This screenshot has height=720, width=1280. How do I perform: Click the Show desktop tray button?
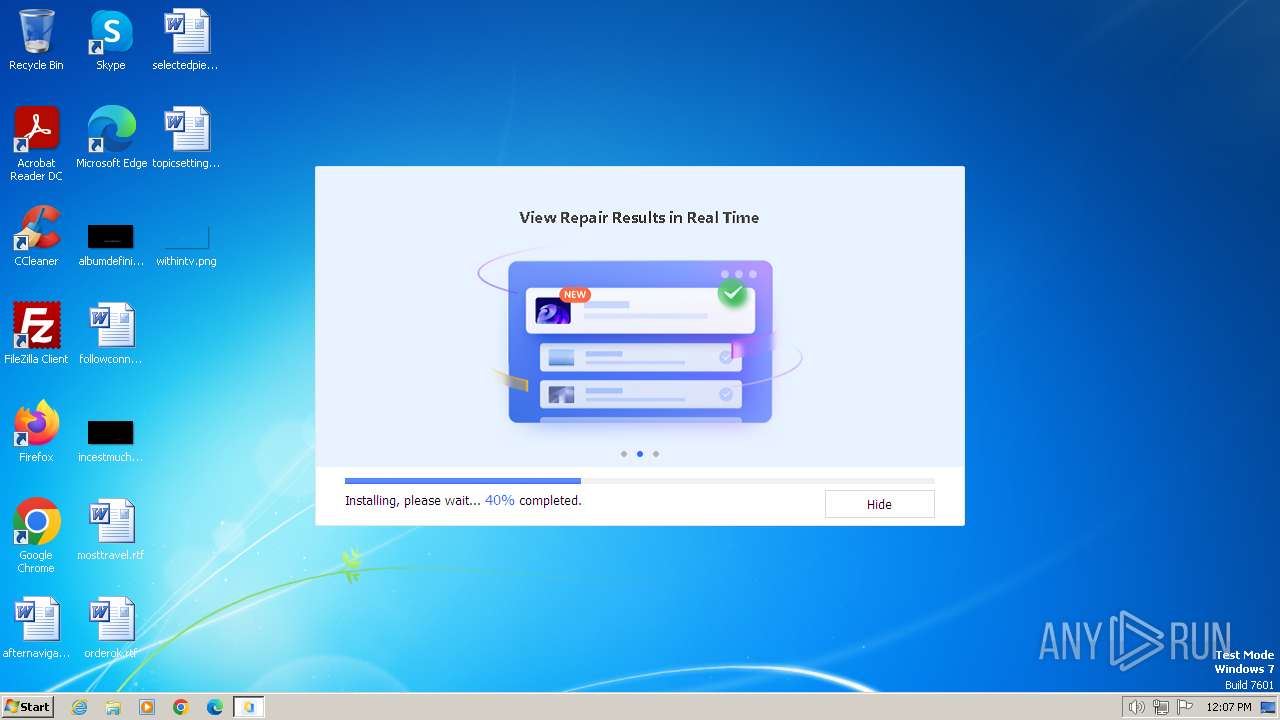(1268, 707)
